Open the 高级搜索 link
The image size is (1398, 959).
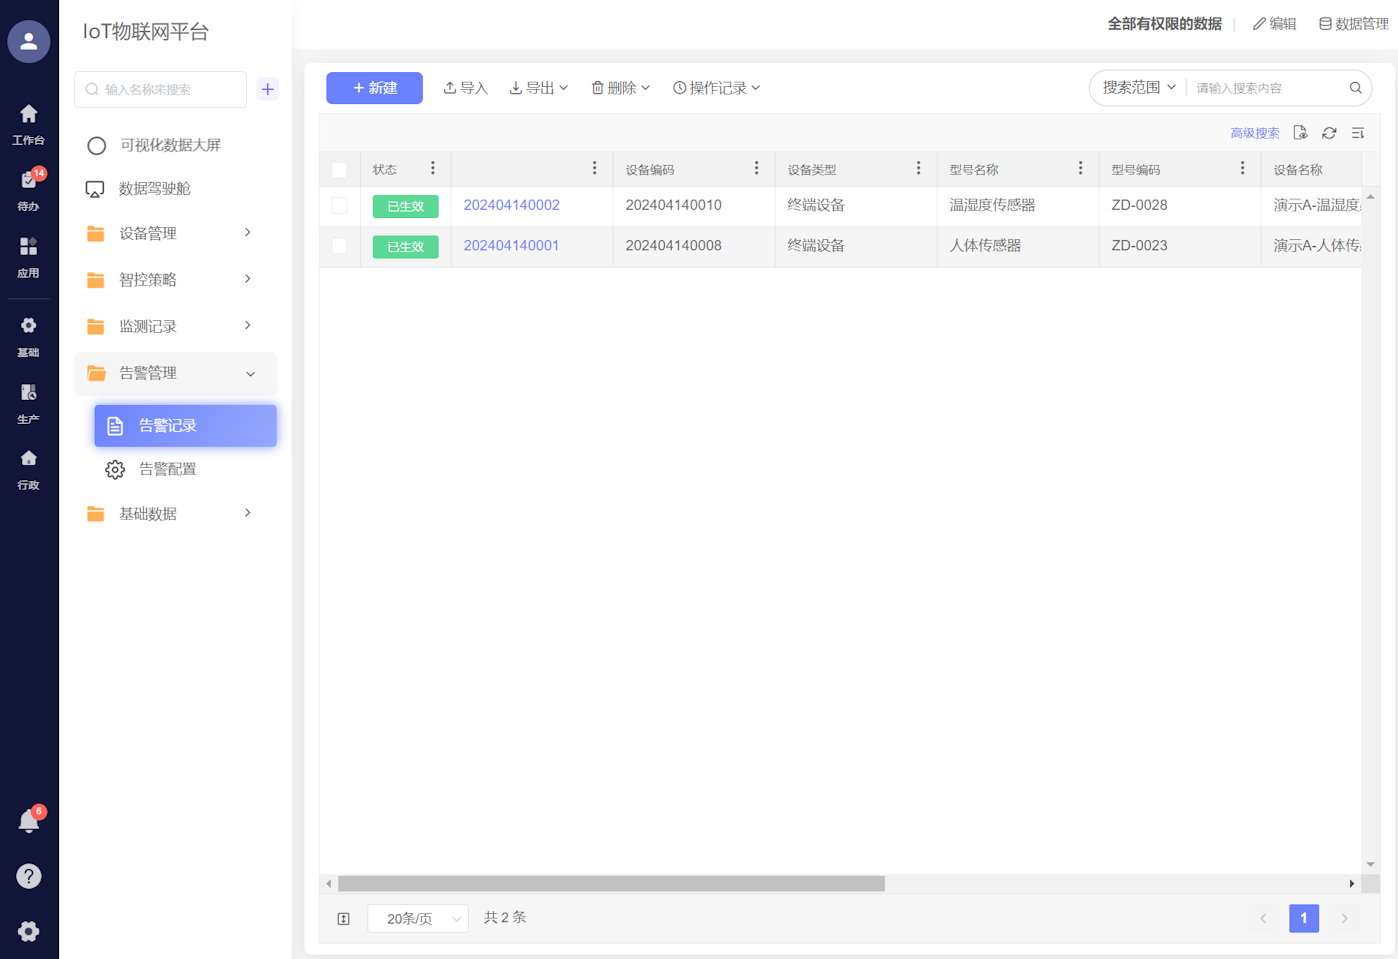1254,133
